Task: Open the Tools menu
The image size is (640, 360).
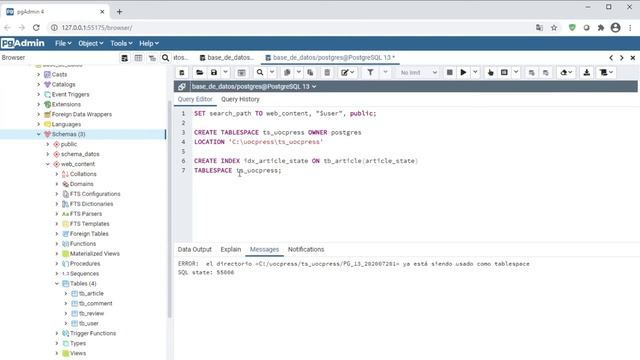Action: click(x=121, y=43)
